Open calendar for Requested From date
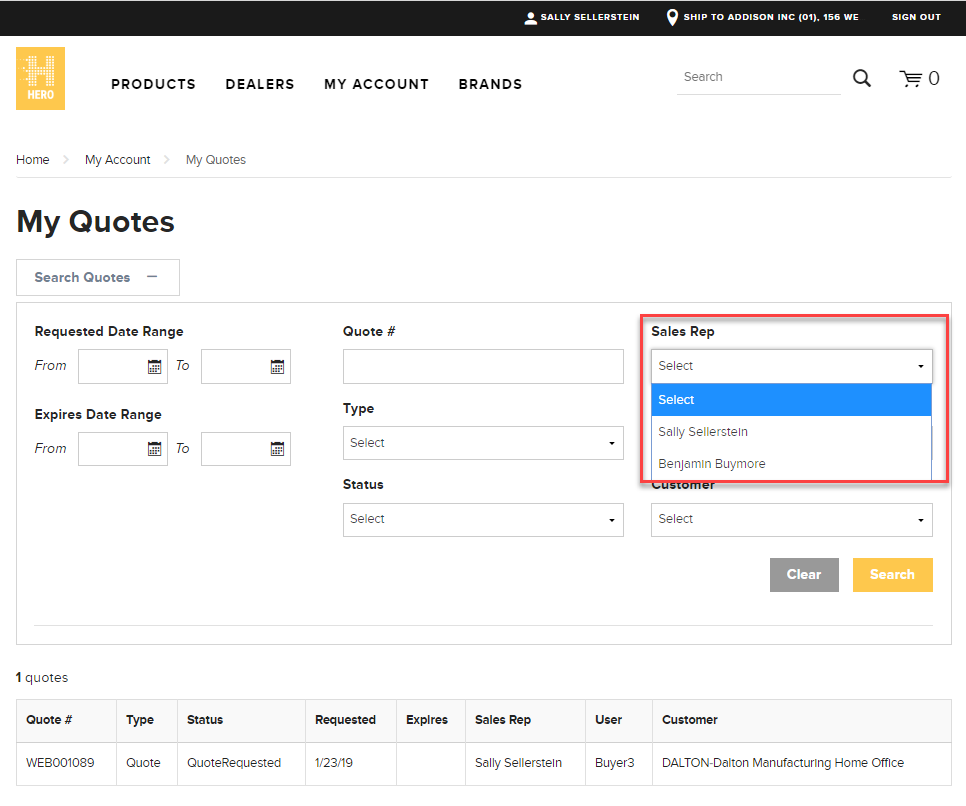The width and height of the screenshot is (966, 806). click(x=154, y=367)
